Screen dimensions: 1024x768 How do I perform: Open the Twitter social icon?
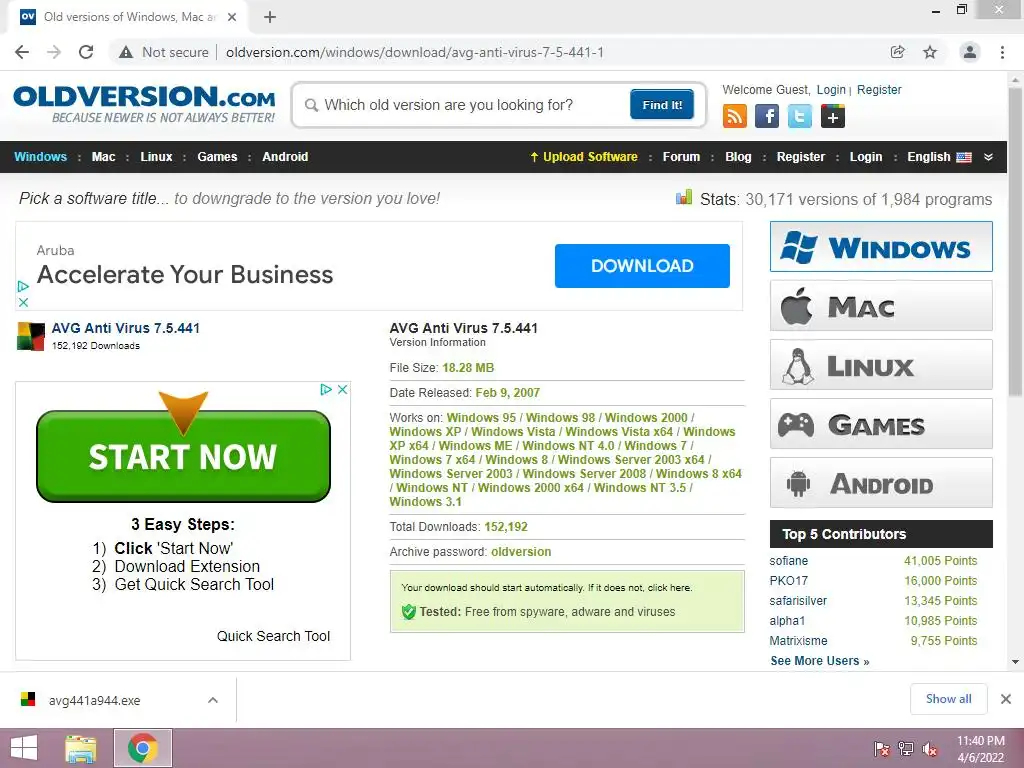click(x=799, y=116)
